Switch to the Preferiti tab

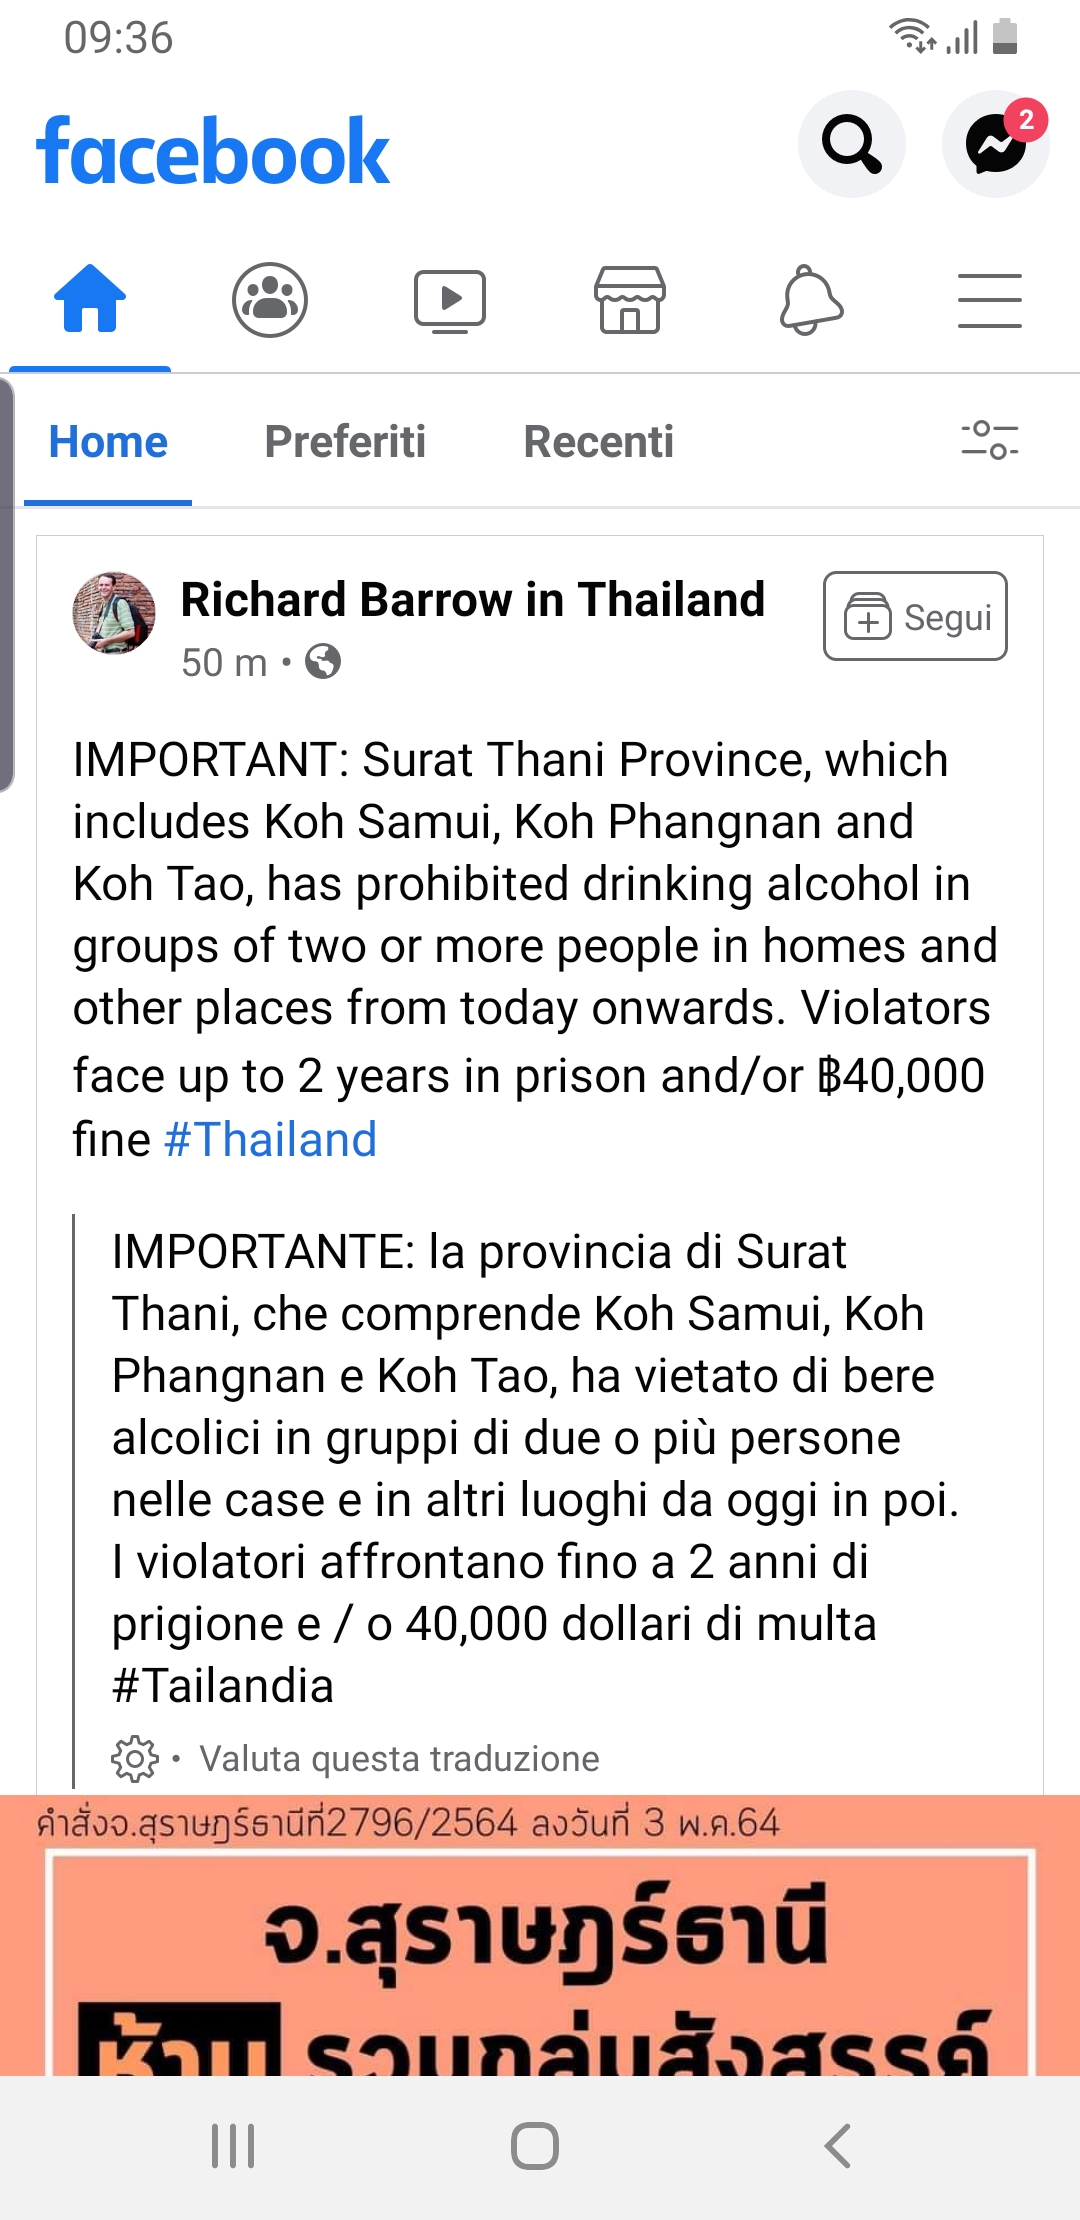tap(346, 441)
